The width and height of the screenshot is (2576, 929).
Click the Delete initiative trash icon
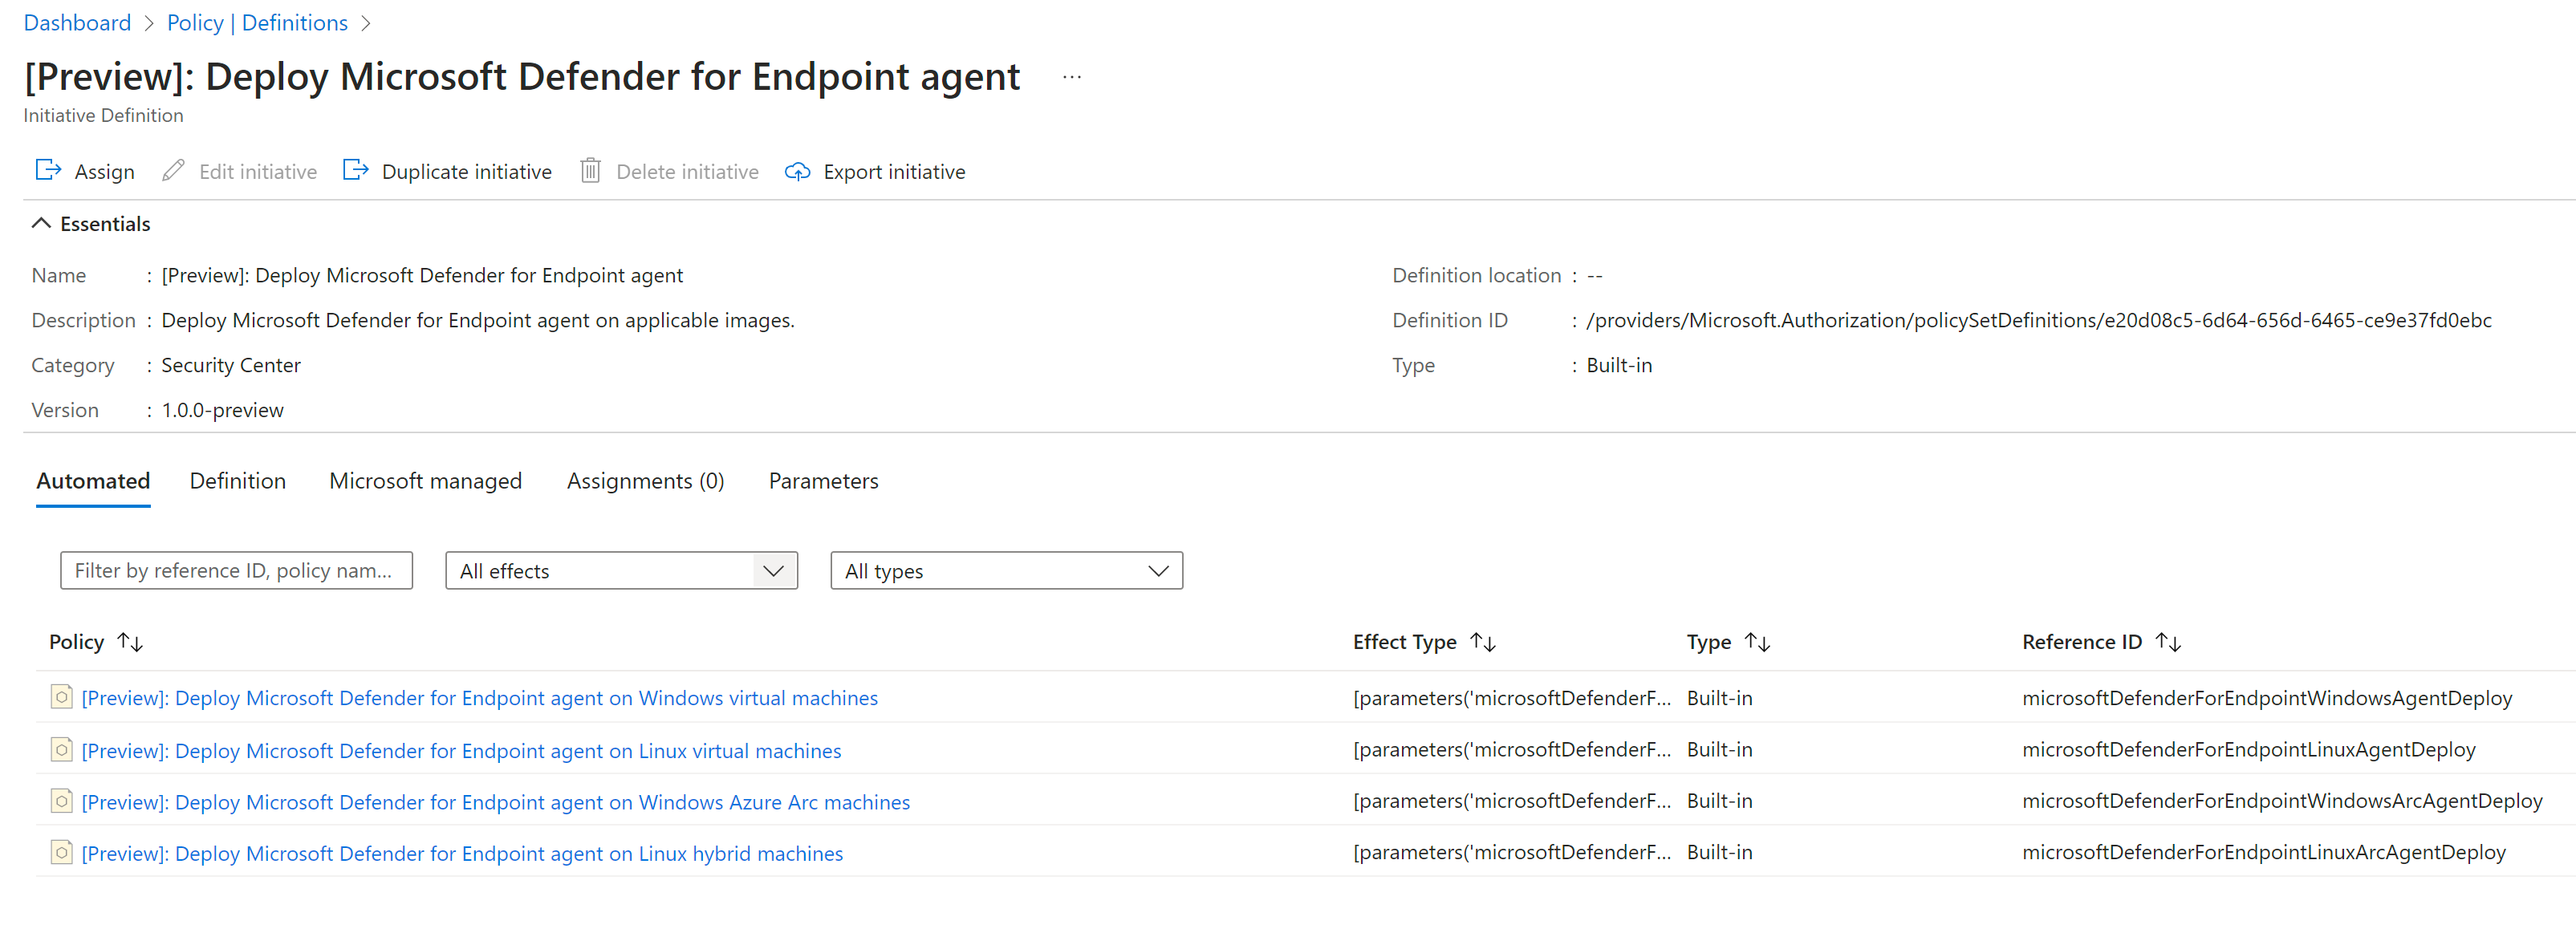(x=590, y=170)
